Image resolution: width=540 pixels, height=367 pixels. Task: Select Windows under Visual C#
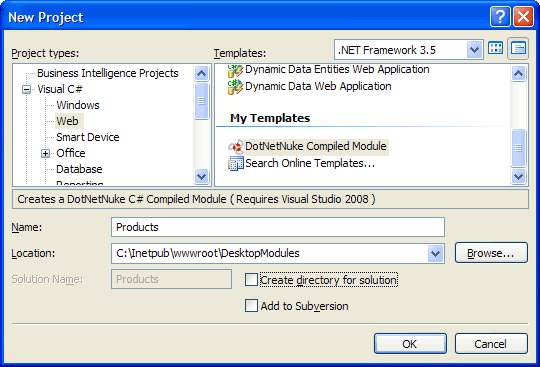point(78,105)
